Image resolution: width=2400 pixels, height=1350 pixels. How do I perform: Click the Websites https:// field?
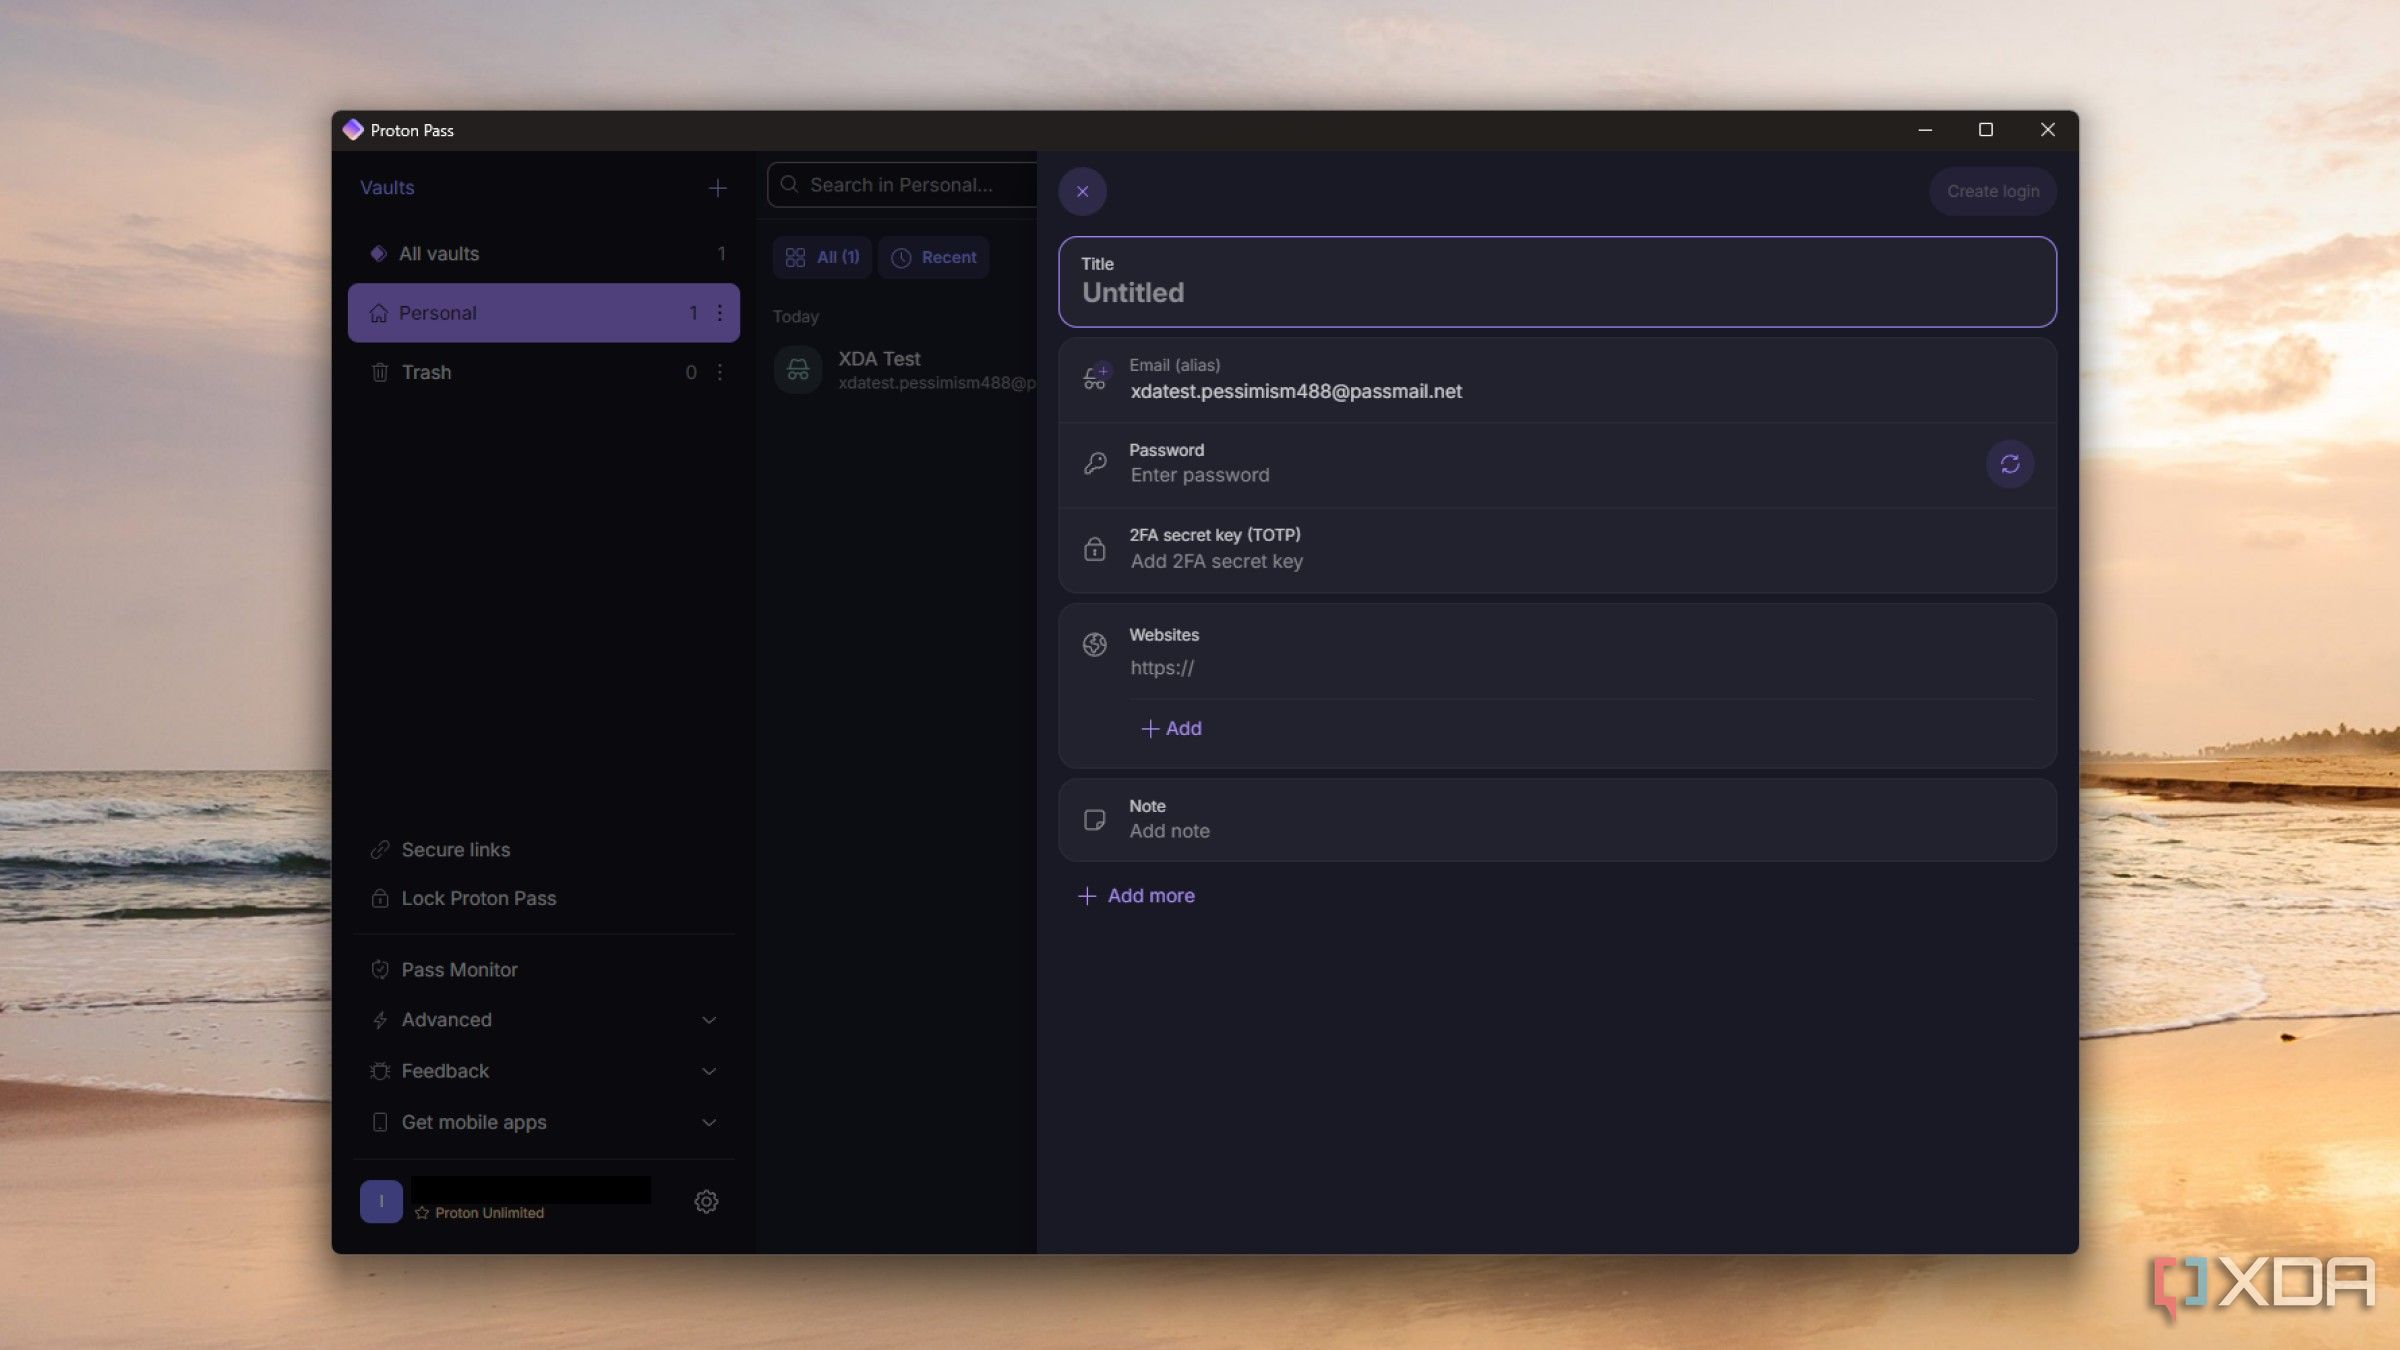click(1580, 668)
